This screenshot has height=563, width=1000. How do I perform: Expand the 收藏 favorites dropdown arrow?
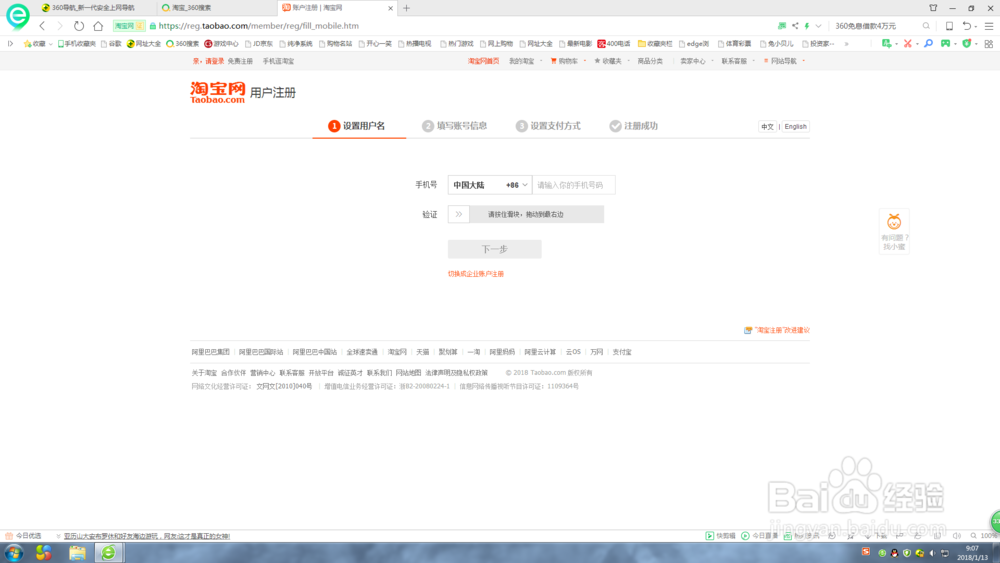(x=50, y=44)
